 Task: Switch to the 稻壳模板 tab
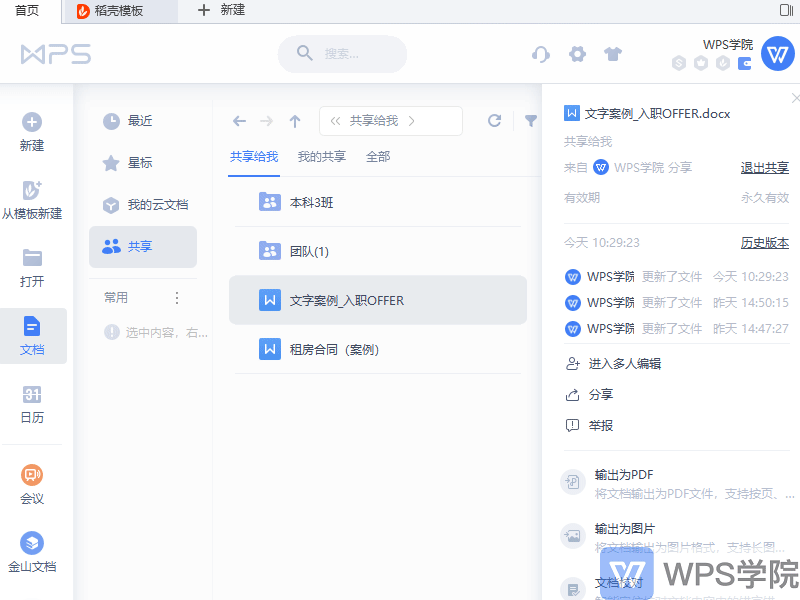[120, 11]
